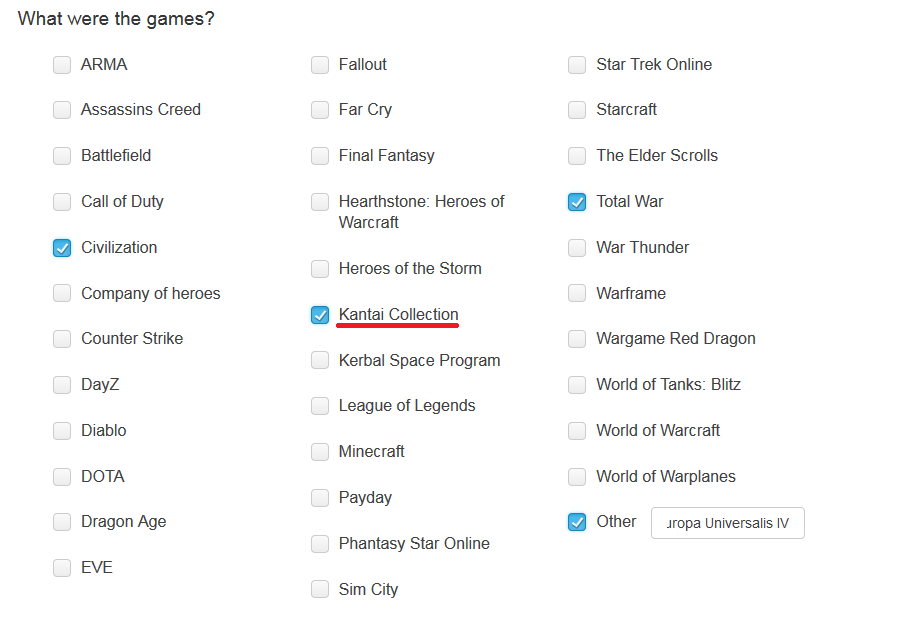The image size is (912, 625).
Task: Tick the Battlefield checkbox
Action: (x=62, y=156)
